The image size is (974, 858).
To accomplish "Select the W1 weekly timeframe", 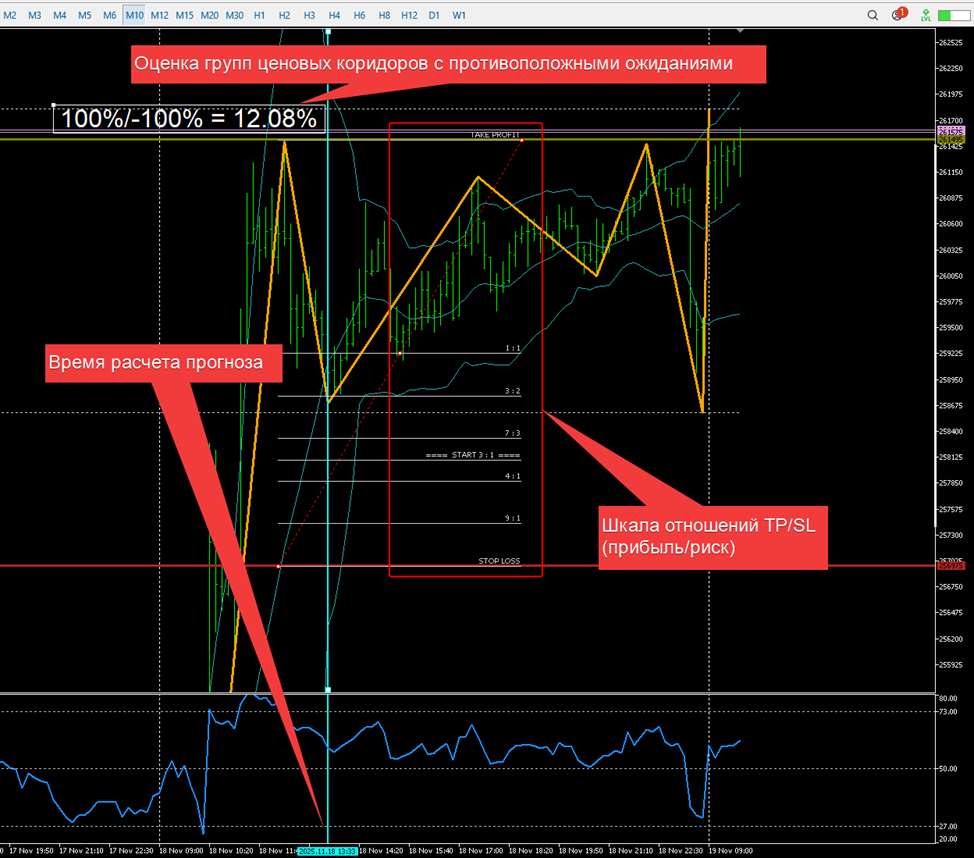I will [459, 15].
